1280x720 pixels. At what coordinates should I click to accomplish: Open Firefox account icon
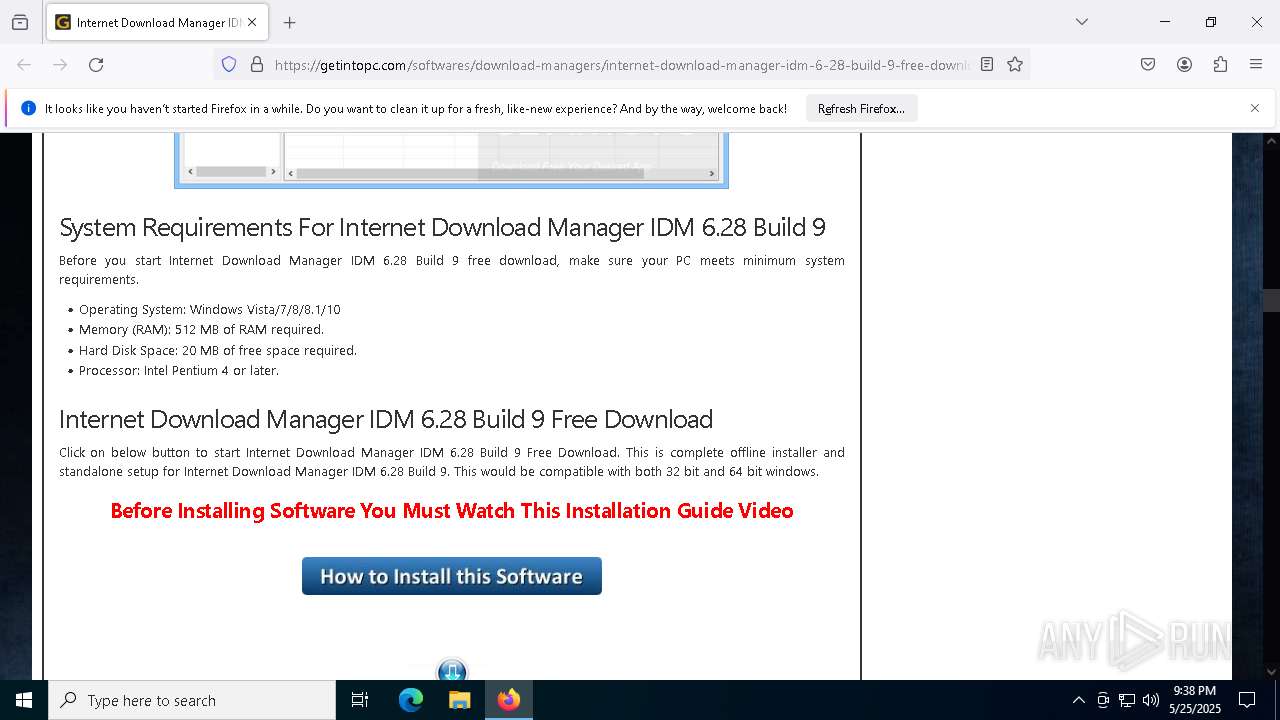click(1184, 65)
